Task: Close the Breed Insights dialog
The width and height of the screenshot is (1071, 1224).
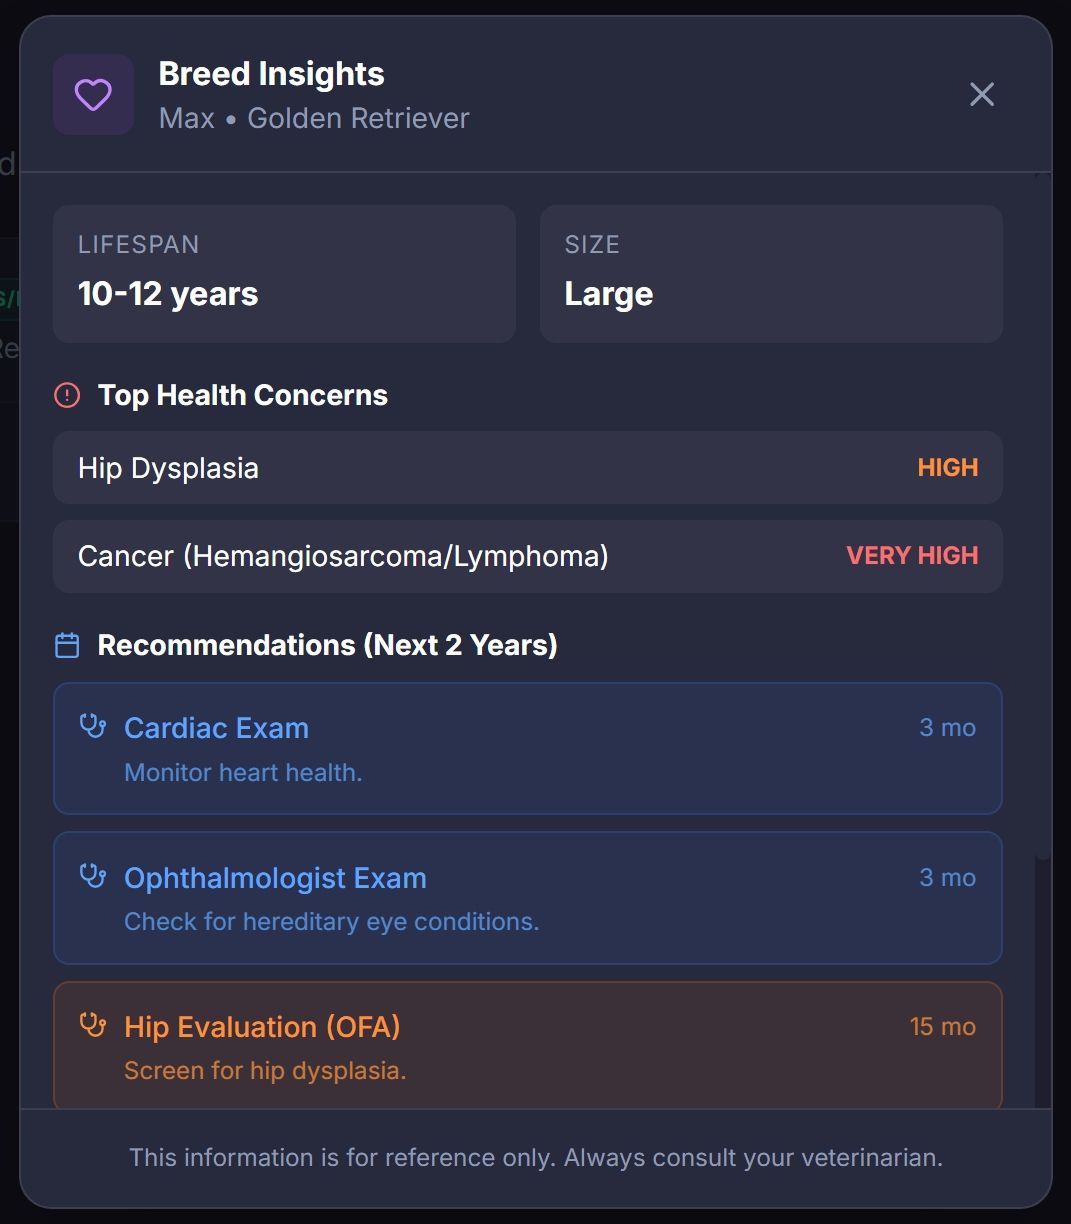Action: coord(982,95)
